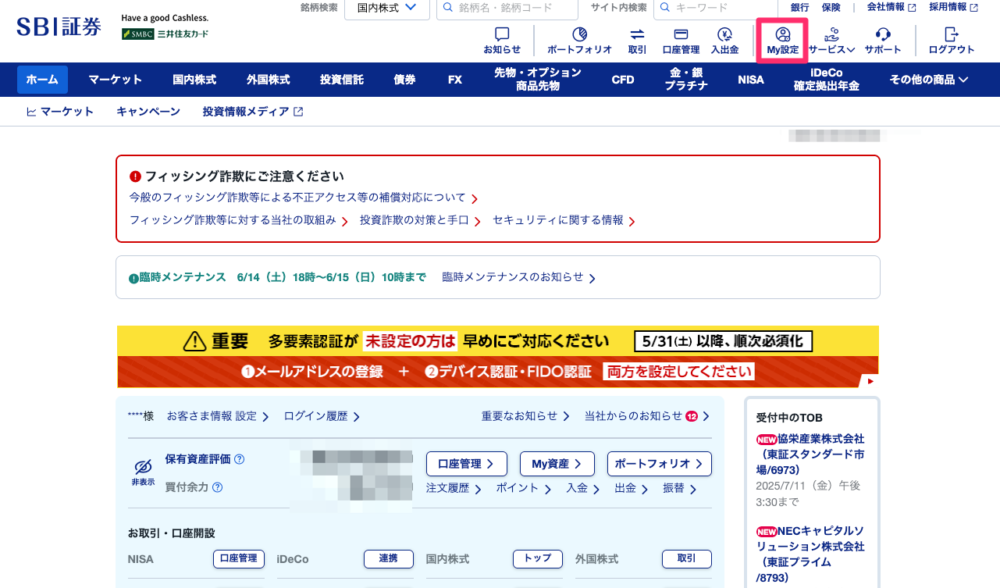Open the NISA navigation menu item

point(750,80)
